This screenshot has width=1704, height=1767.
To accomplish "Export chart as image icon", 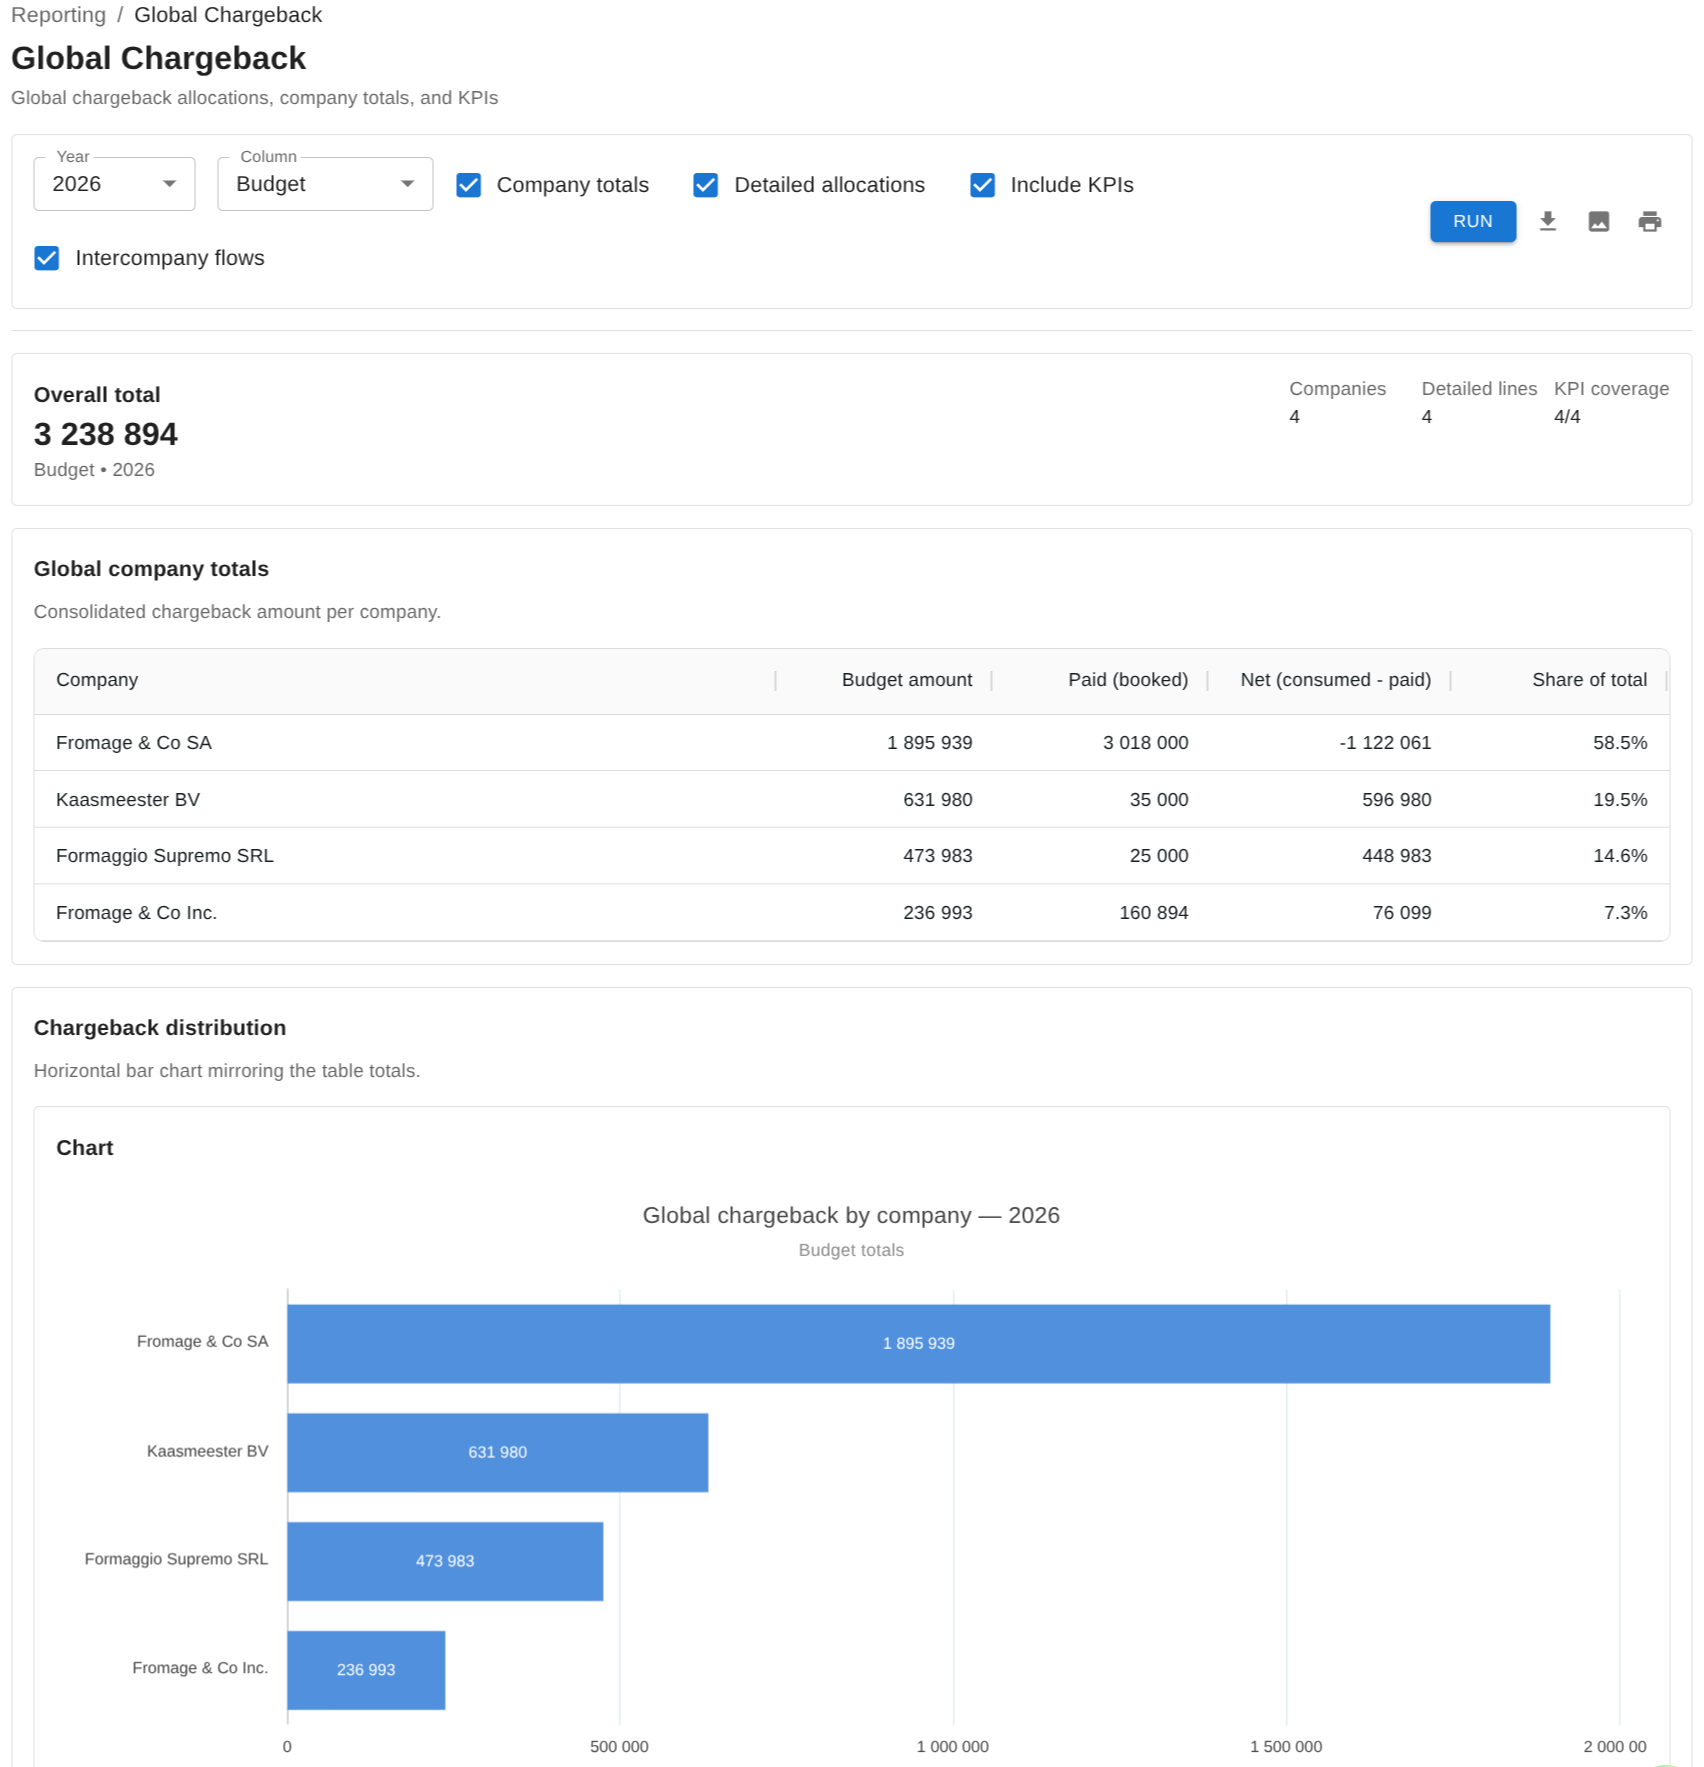I will 1598,221.
